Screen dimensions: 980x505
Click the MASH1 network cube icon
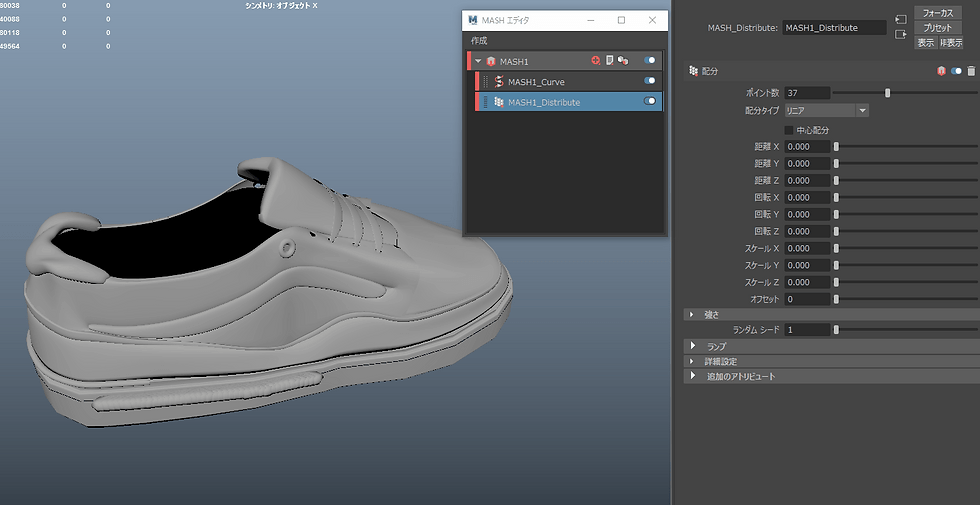[491, 61]
